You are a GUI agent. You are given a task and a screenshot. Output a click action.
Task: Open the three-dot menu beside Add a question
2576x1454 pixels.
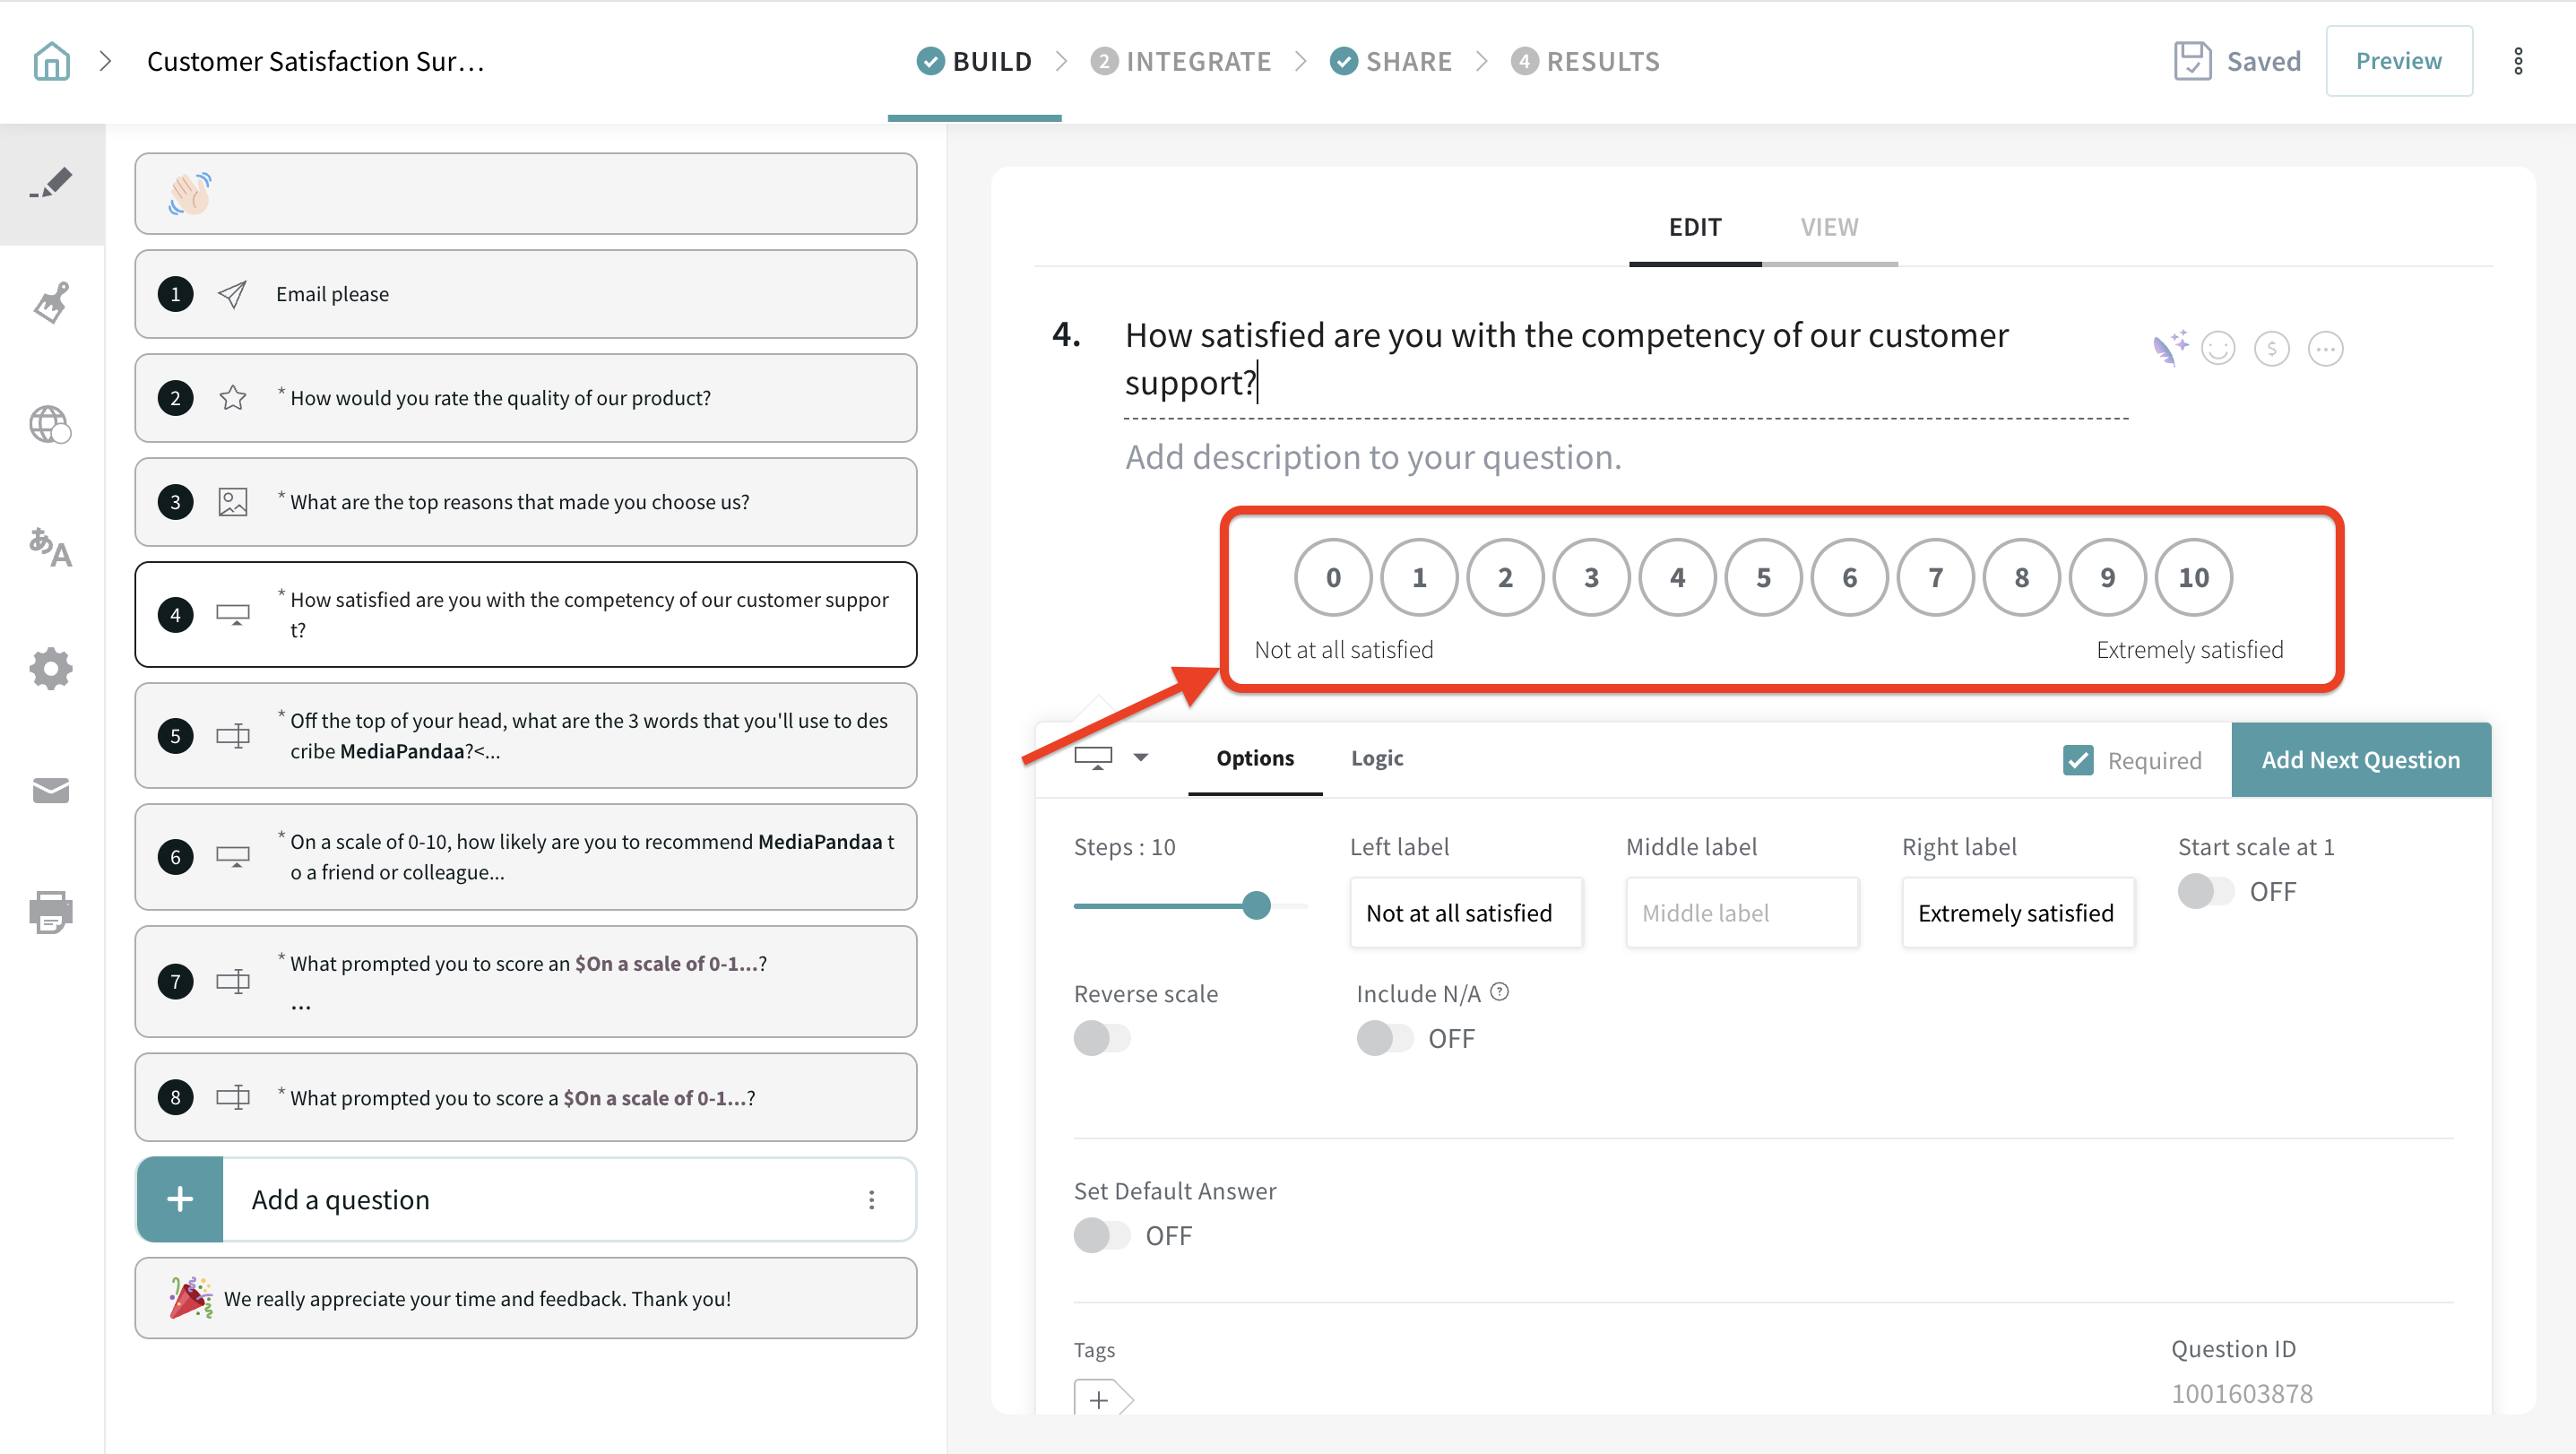coord(871,1199)
